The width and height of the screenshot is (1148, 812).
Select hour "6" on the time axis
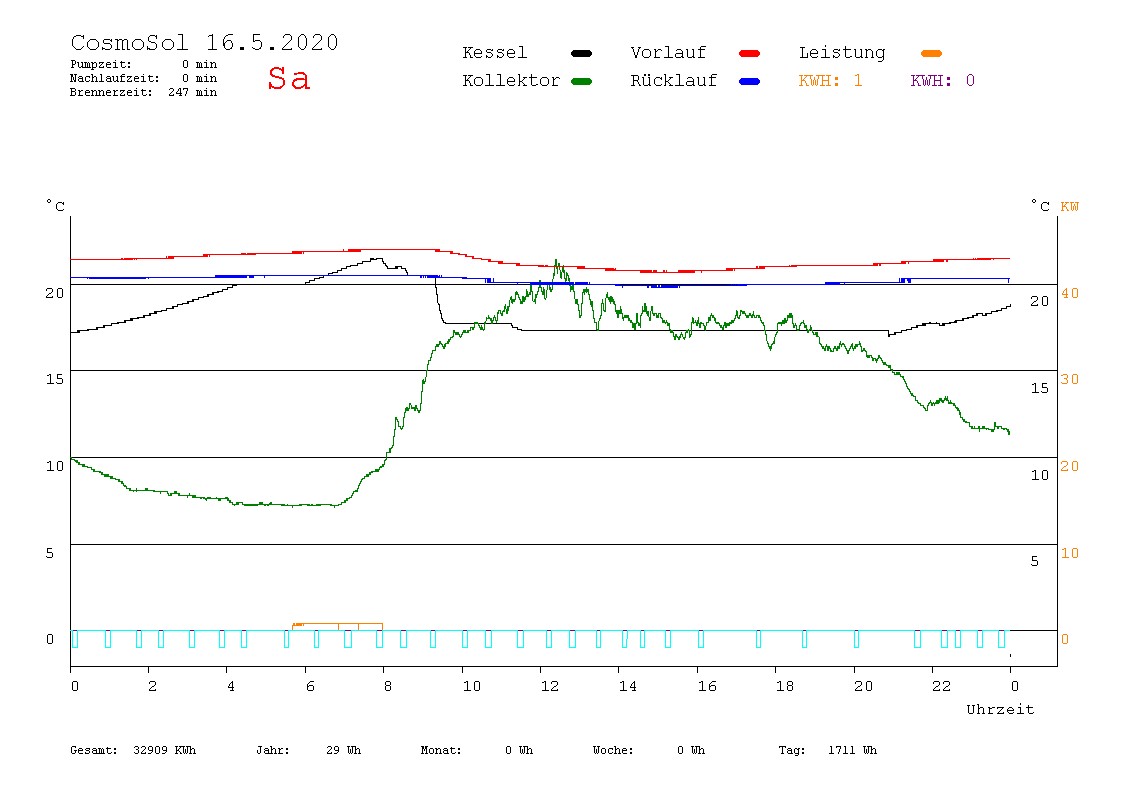[310, 686]
